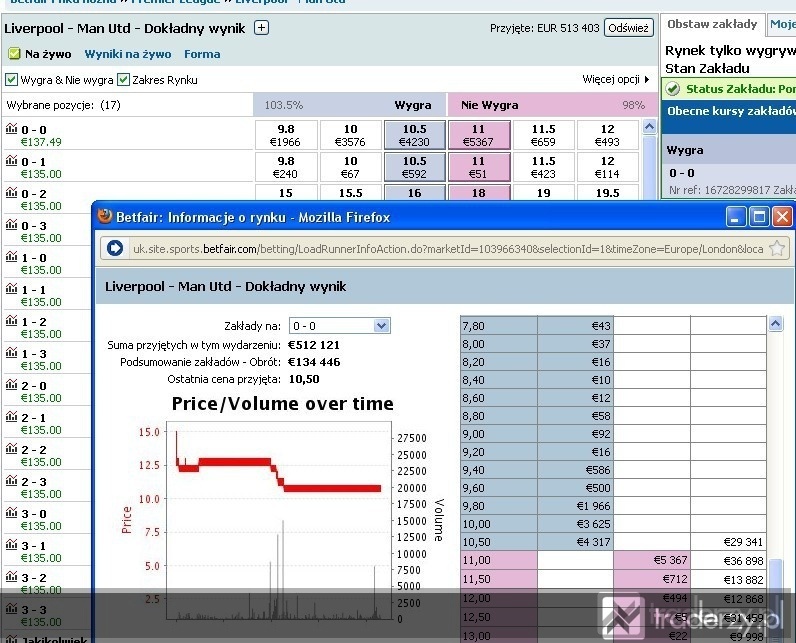Viewport: 796px width, 643px height.
Task: Maximize the Informacje o rynku popup window
Action: click(759, 217)
